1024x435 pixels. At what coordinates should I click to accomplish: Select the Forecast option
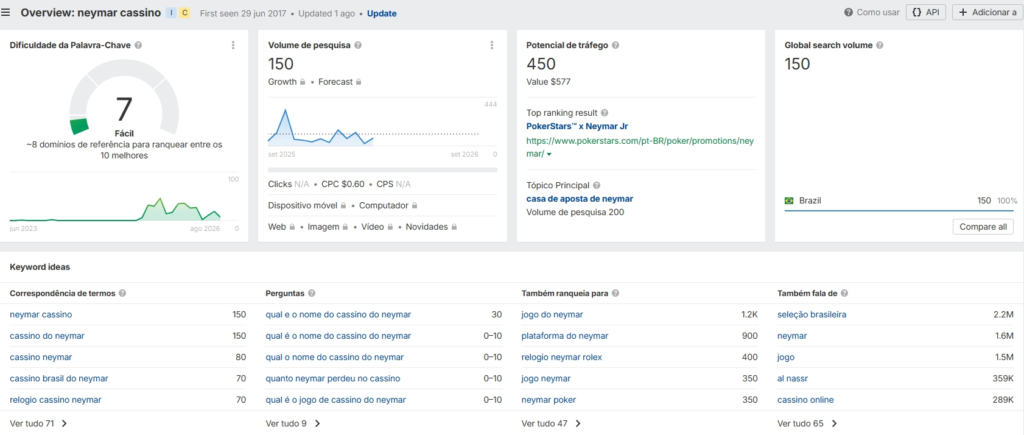tap(336, 82)
